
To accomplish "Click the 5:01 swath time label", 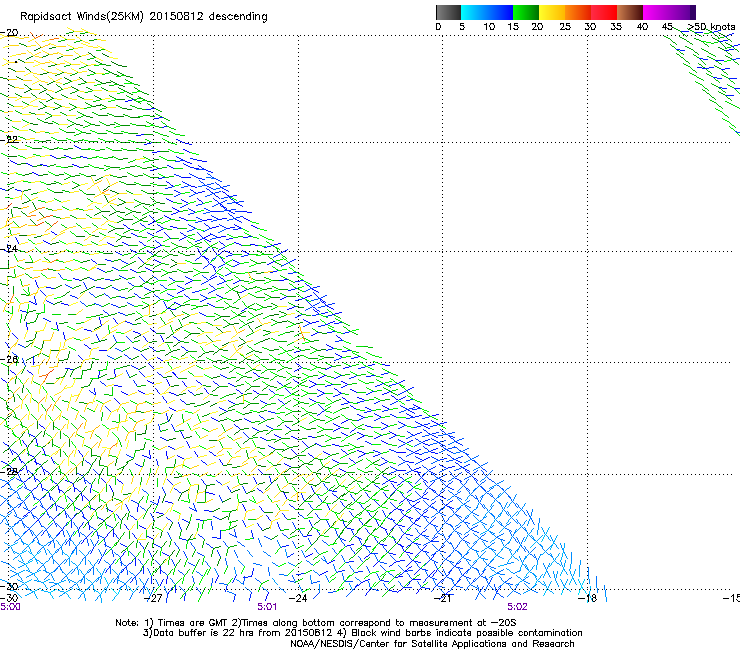I will pyautogui.click(x=267, y=607).
